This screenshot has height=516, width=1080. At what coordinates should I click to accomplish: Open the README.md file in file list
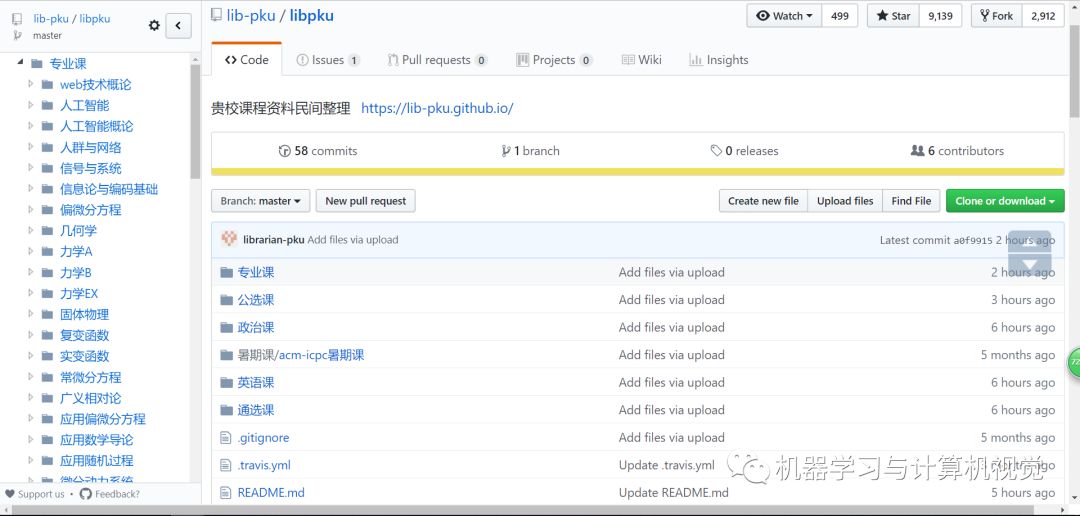[x=271, y=493]
